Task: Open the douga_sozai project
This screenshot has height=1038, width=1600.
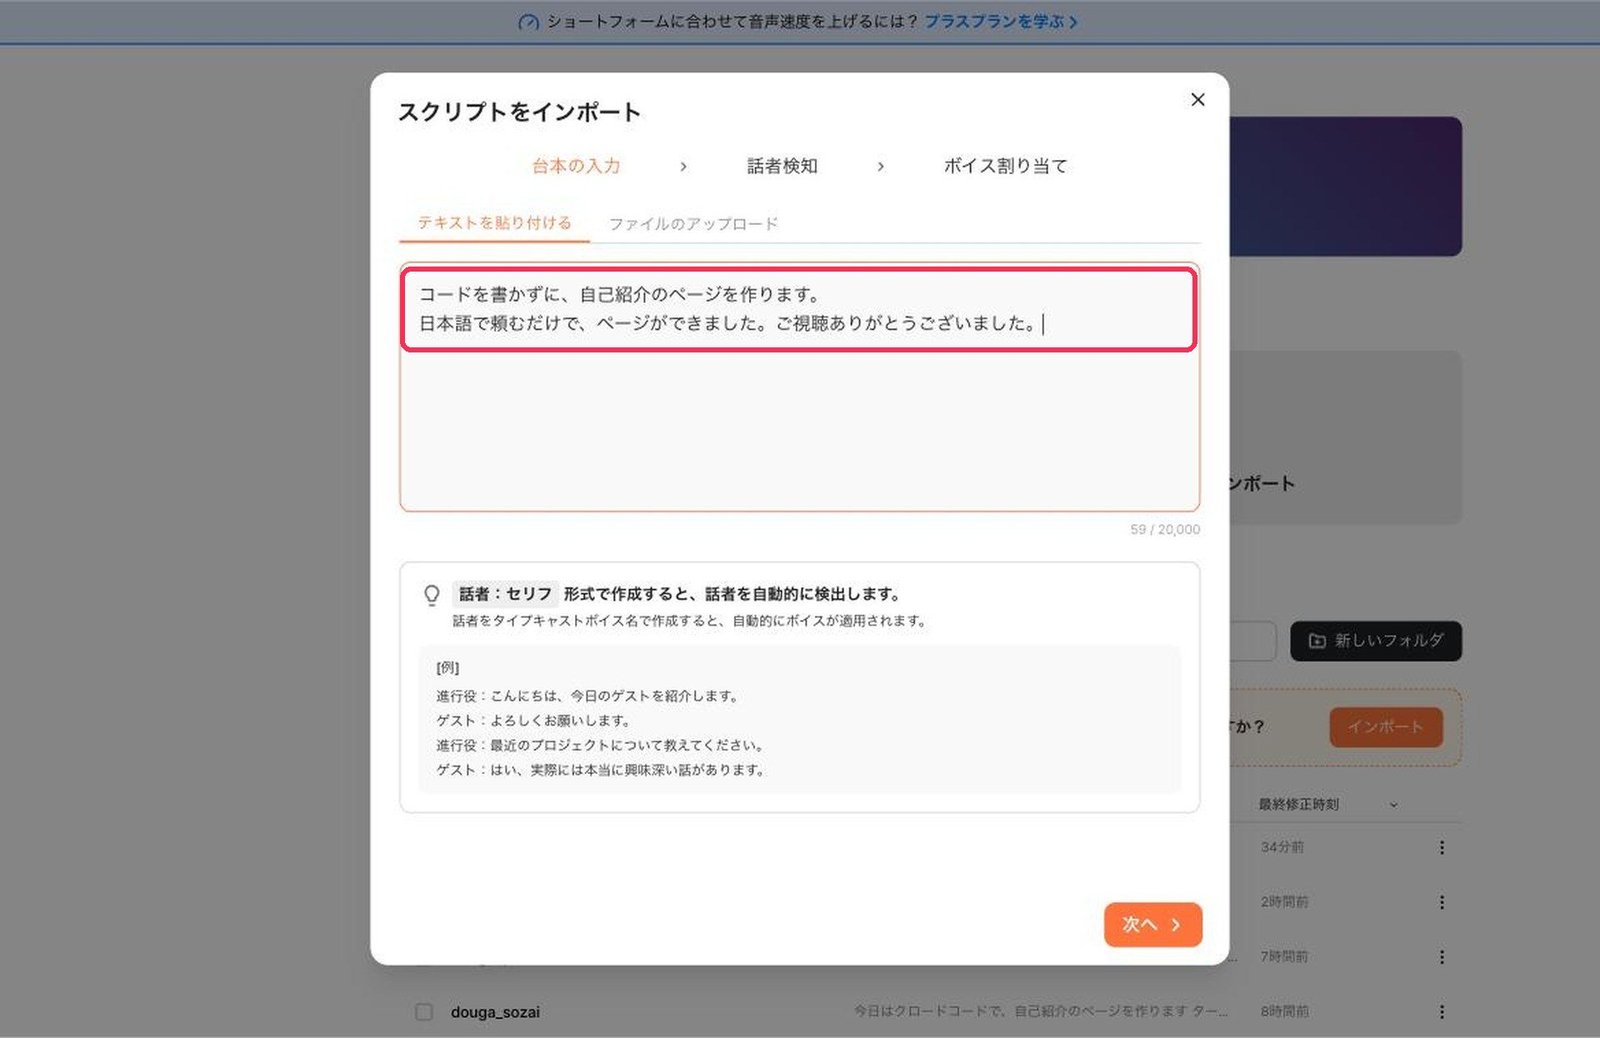Action: tap(495, 1012)
